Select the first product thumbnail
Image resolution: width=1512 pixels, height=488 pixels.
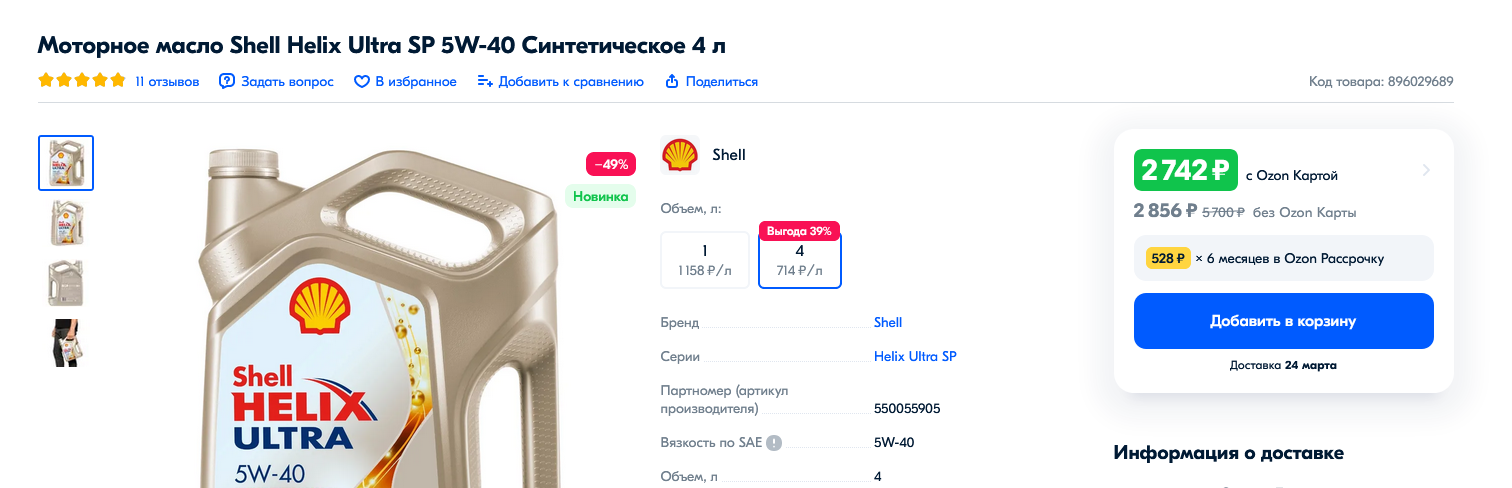(66, 162)
